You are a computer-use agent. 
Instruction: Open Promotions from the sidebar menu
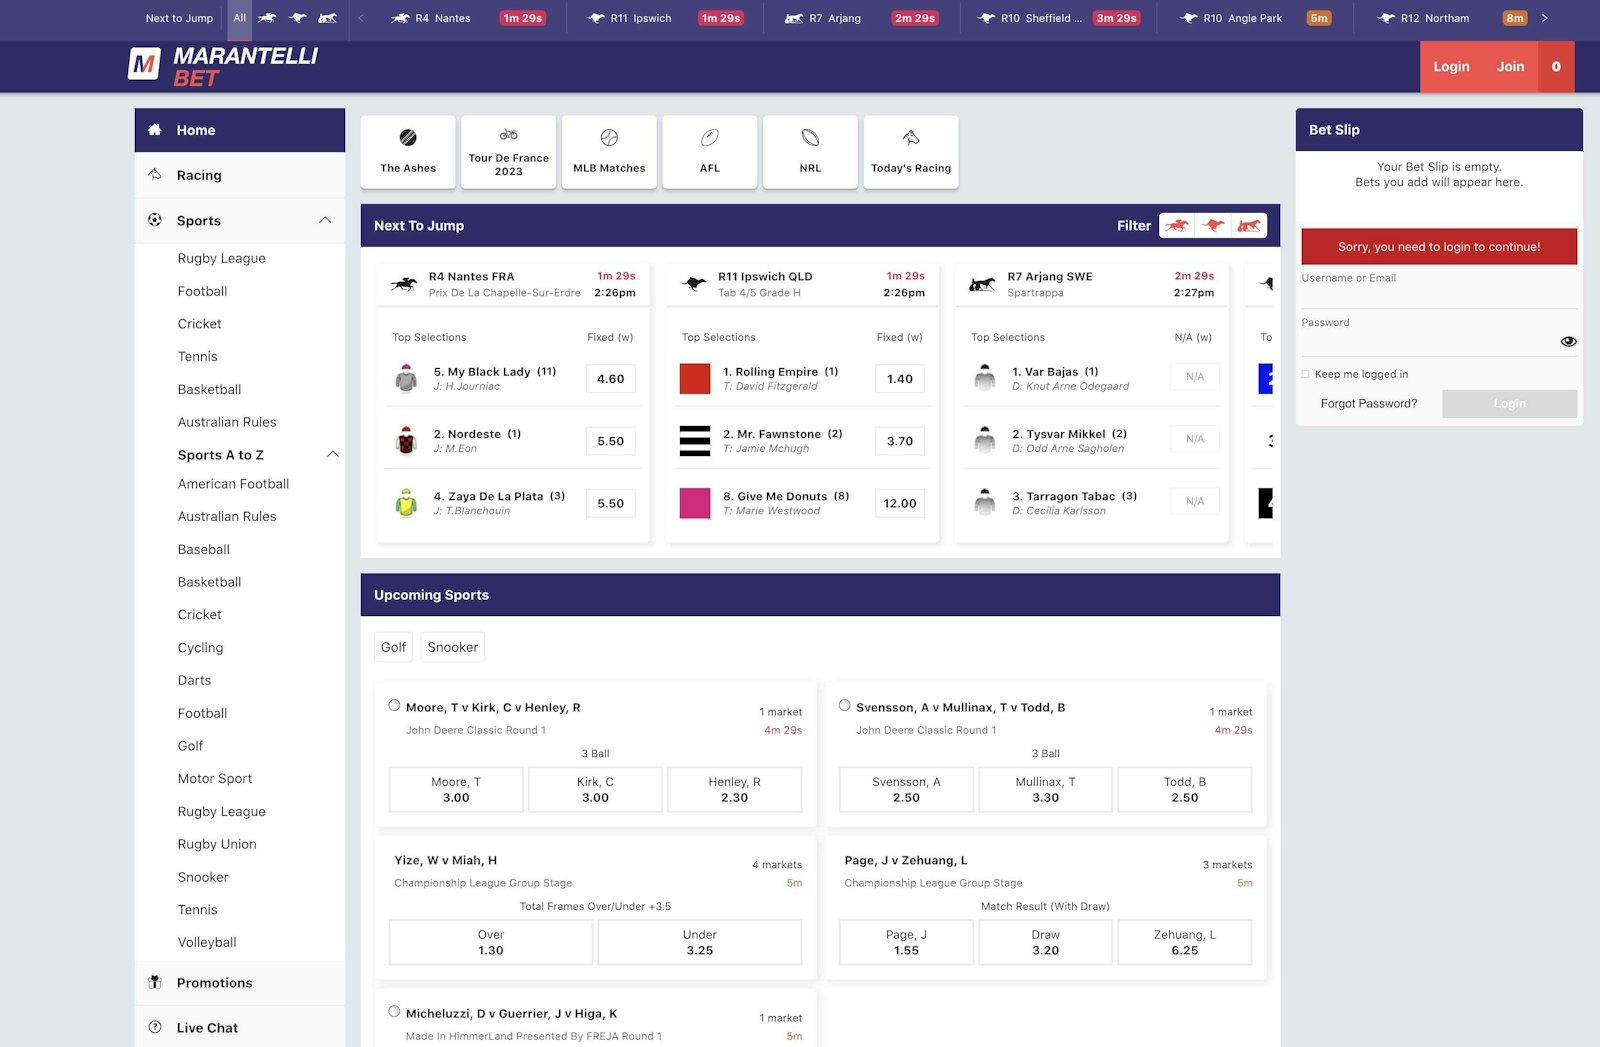click(215, 982)
